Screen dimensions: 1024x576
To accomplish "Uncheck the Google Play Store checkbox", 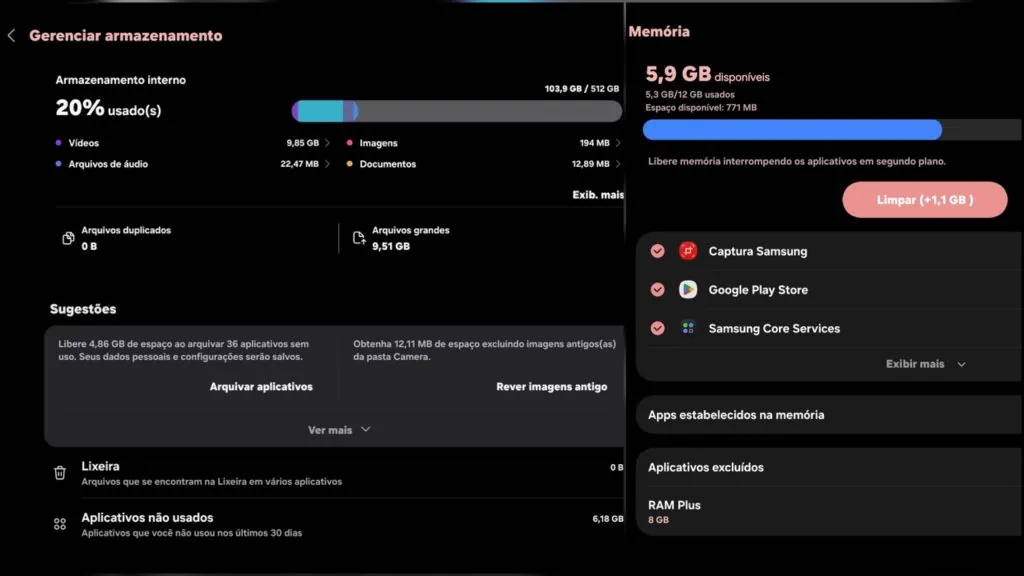I will [657, 290].
